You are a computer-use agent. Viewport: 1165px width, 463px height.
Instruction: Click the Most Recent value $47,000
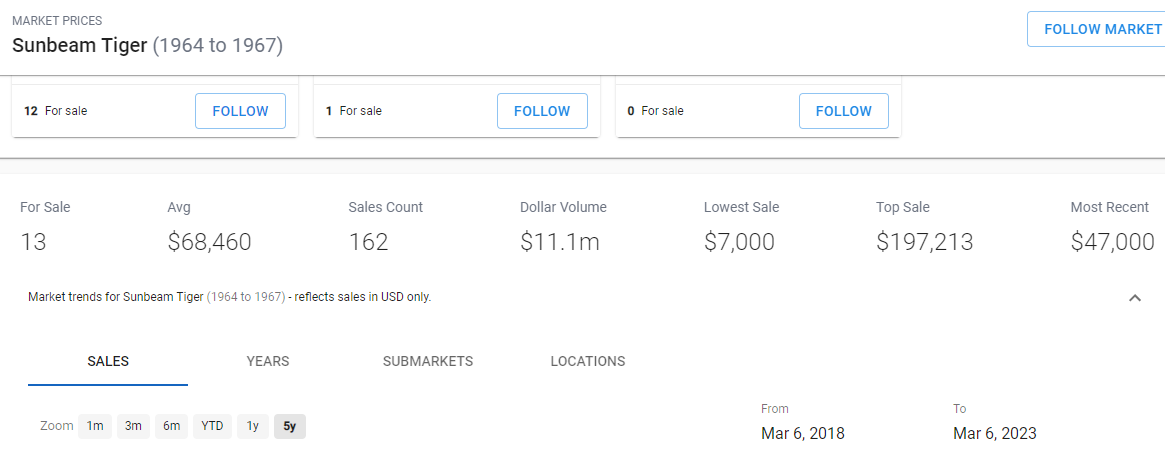[x=1112, y=242]
